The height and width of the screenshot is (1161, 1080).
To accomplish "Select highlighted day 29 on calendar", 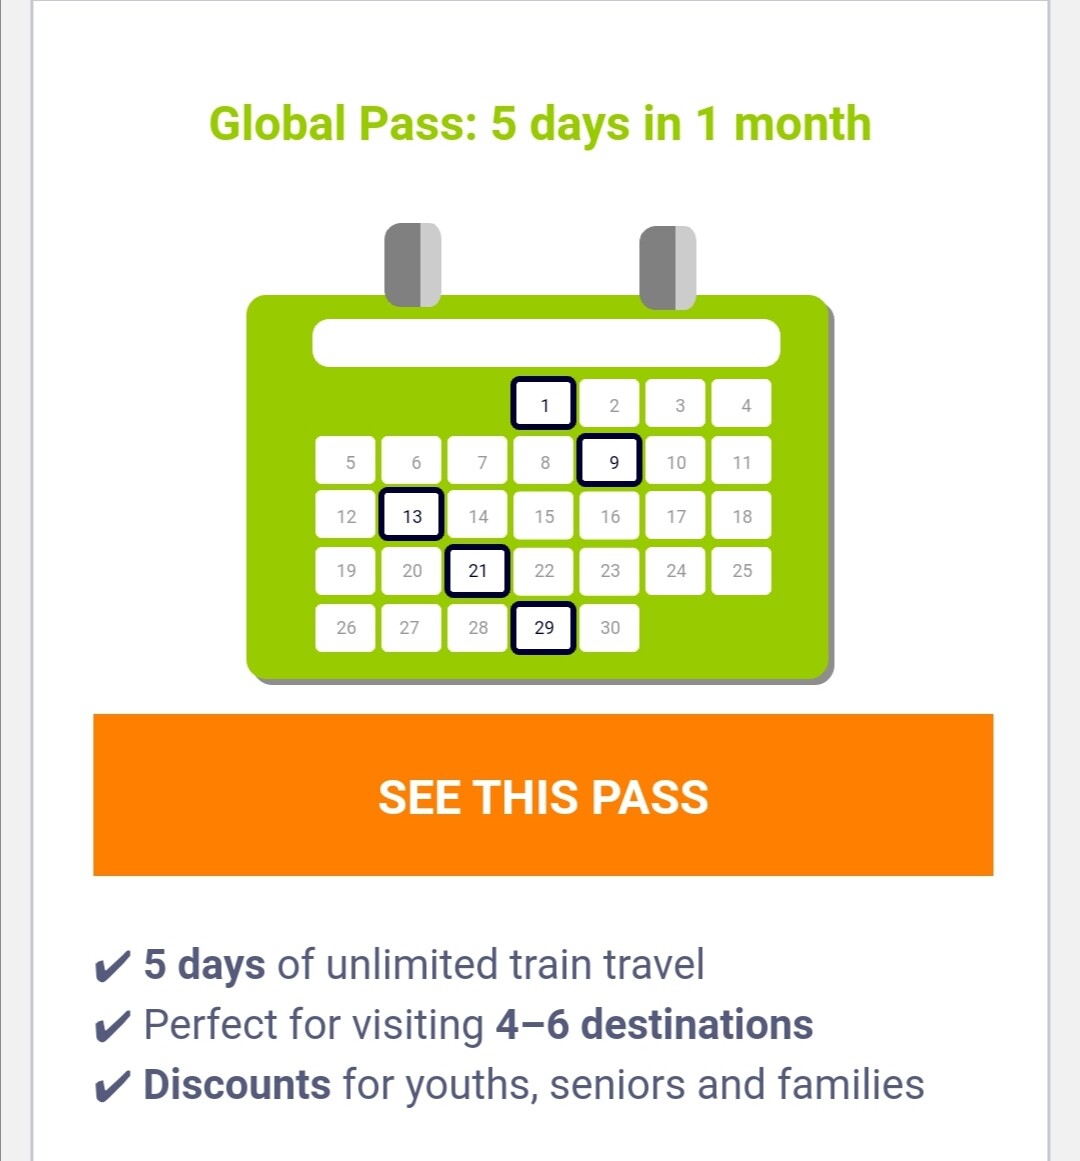I will click(543, 627).
